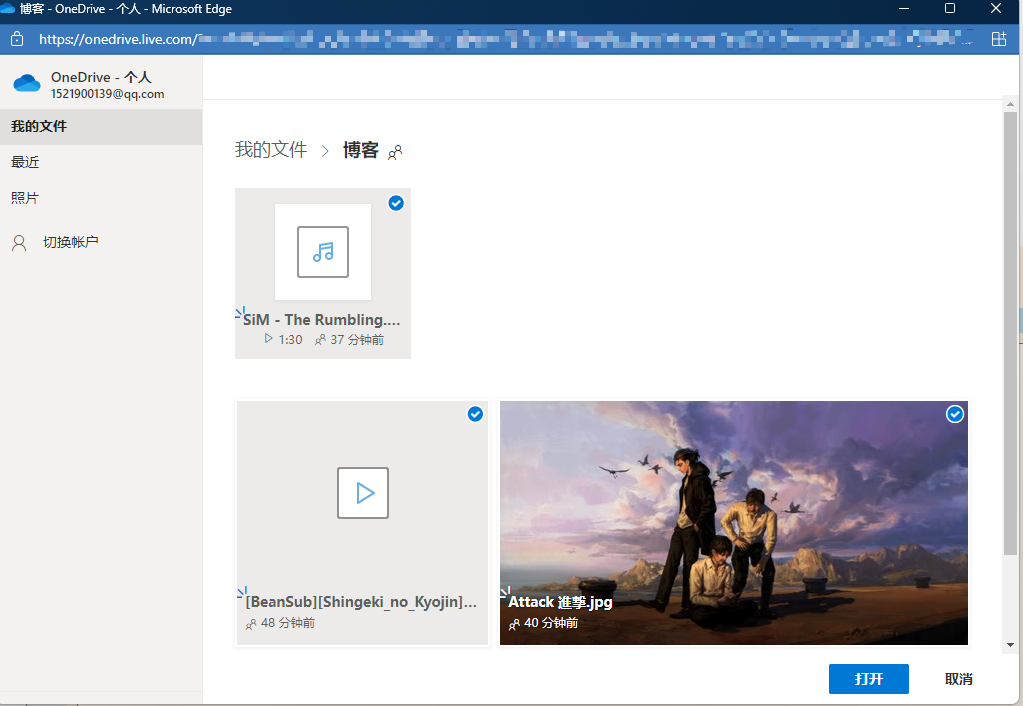
Task: Click the lock icon in address bar
Action: [x=16, y=39]
